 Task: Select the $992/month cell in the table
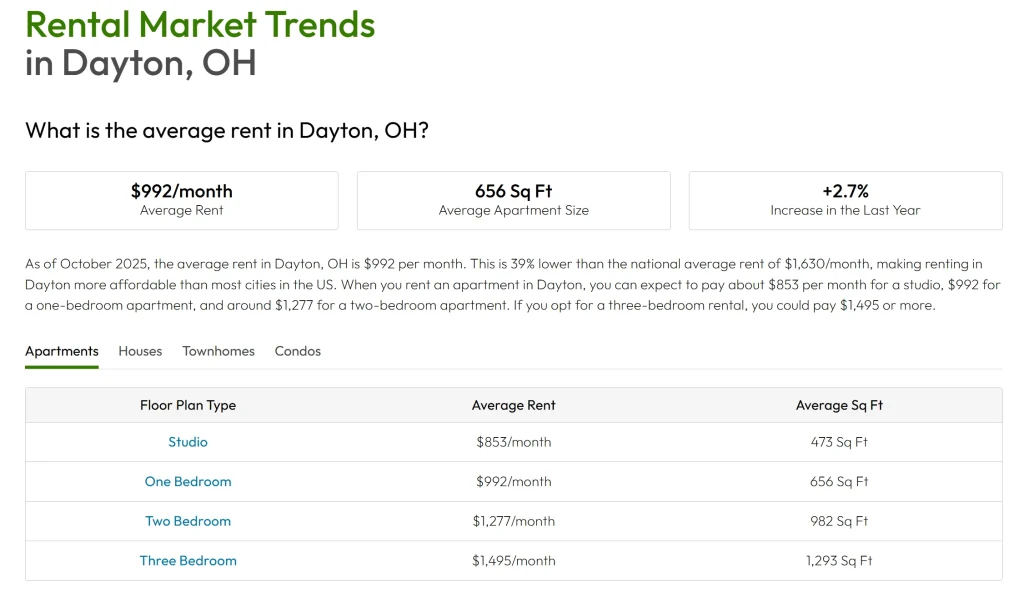[514, 481]
